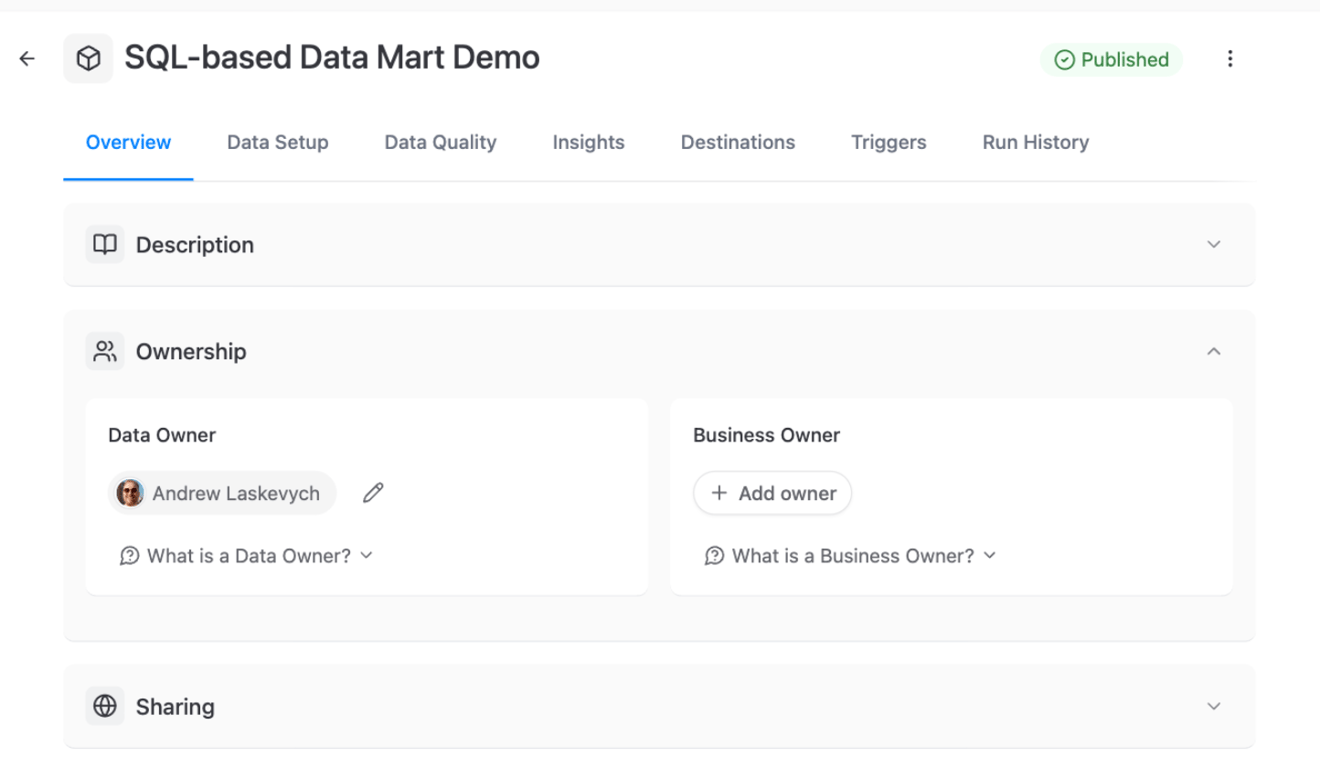Screen dimensions: 1320x768
Task: Switch to the Data Setup tab
Action: point(278,143)
